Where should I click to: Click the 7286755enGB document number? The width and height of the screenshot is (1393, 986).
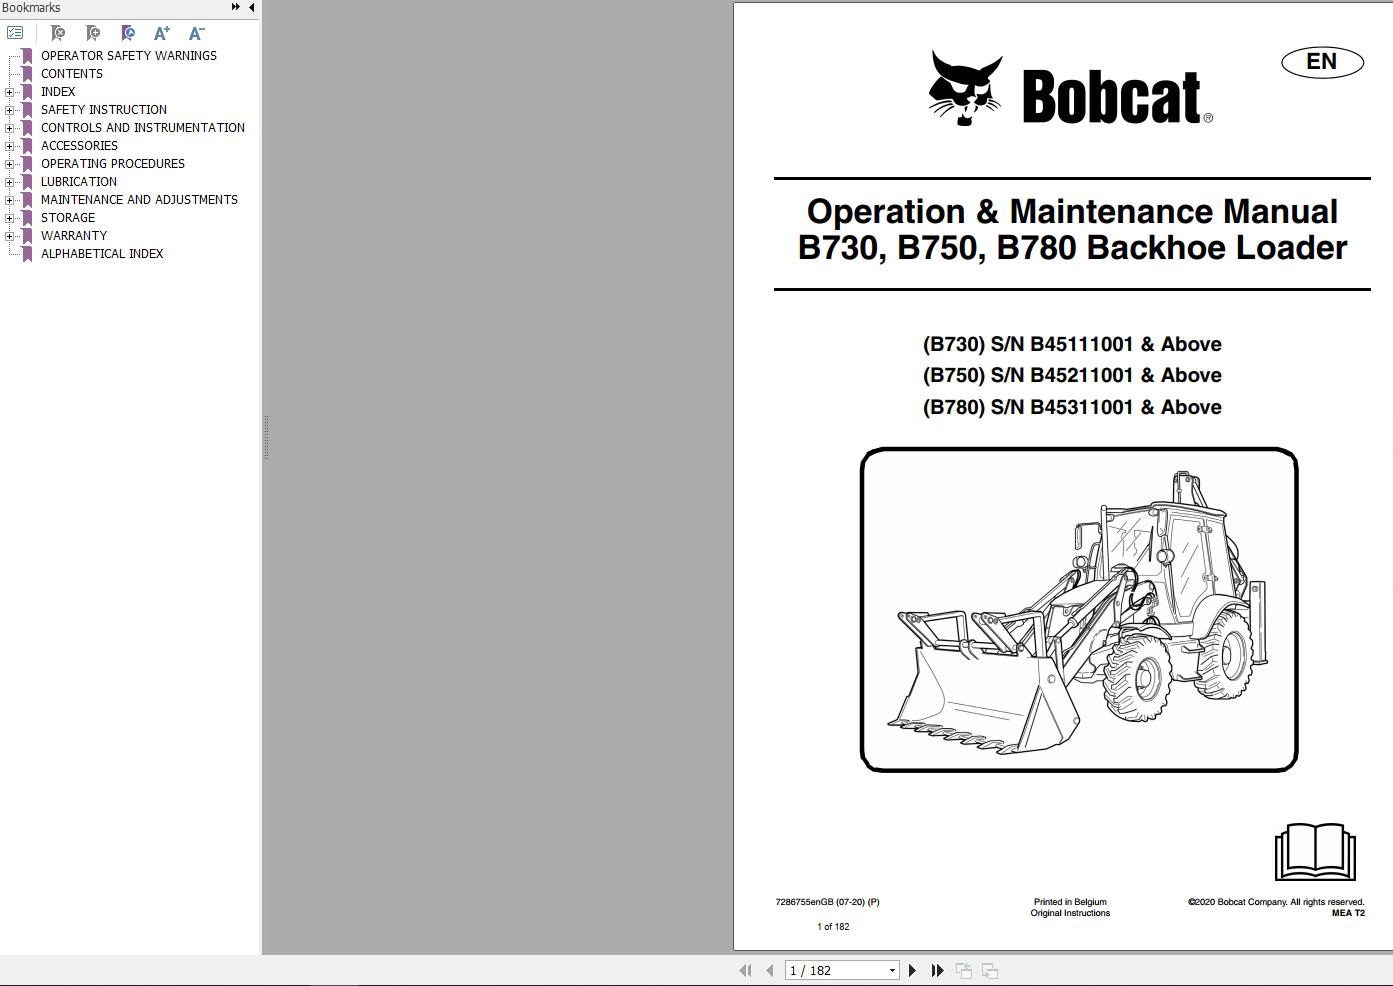[x=827, y=902]
